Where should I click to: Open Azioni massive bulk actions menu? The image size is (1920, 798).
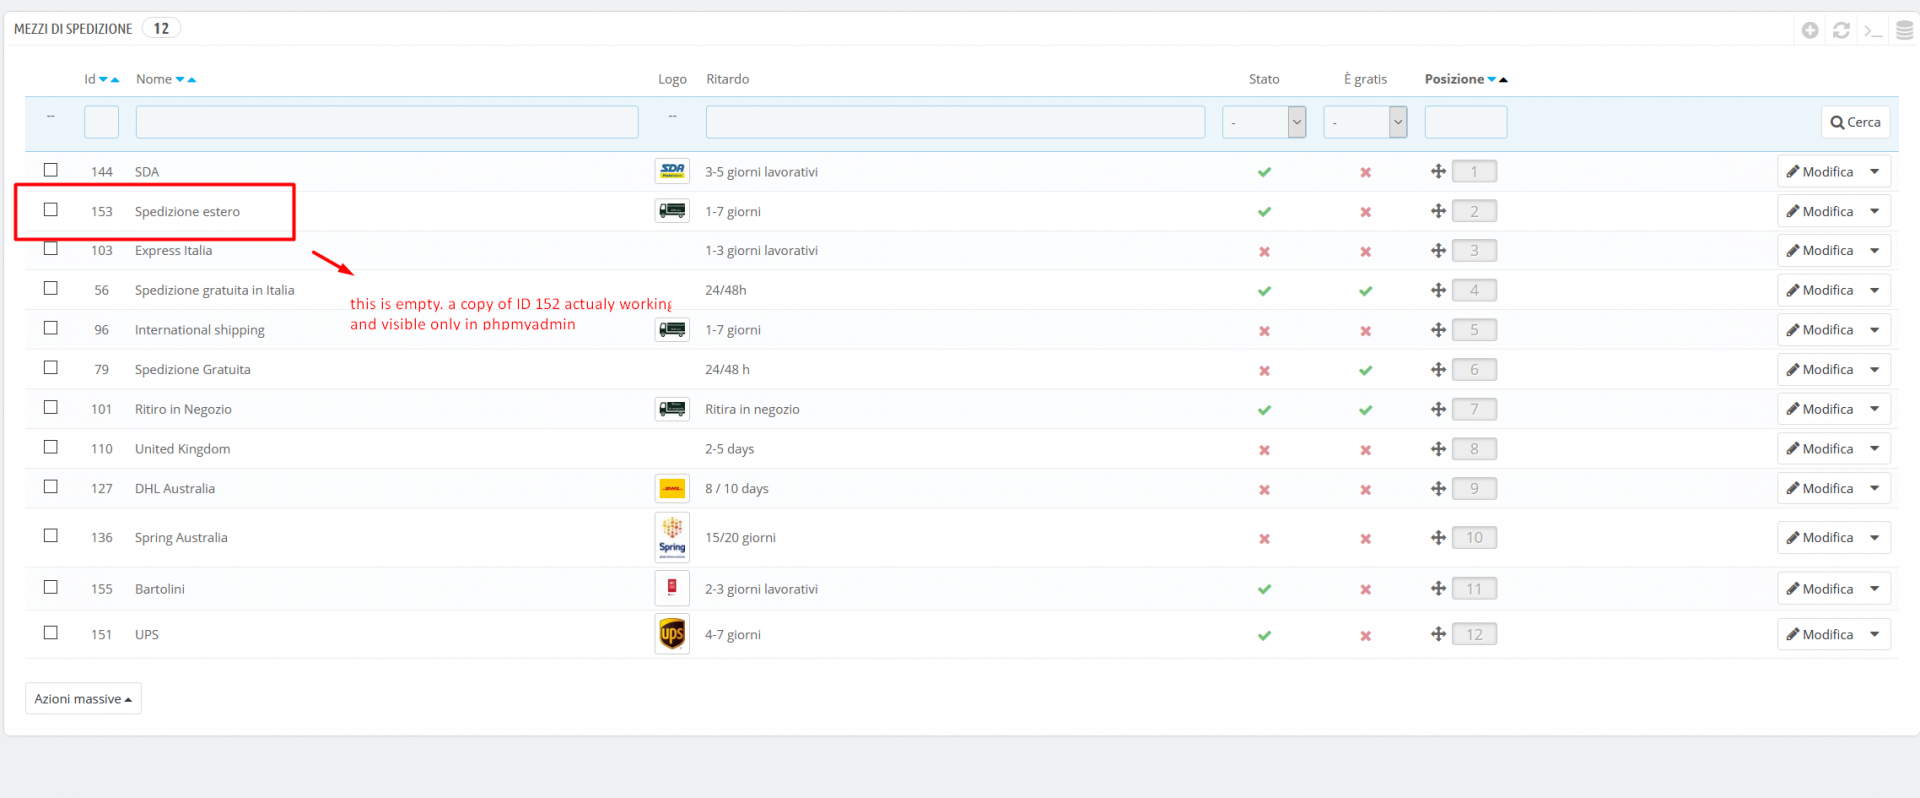click(83, 699)
